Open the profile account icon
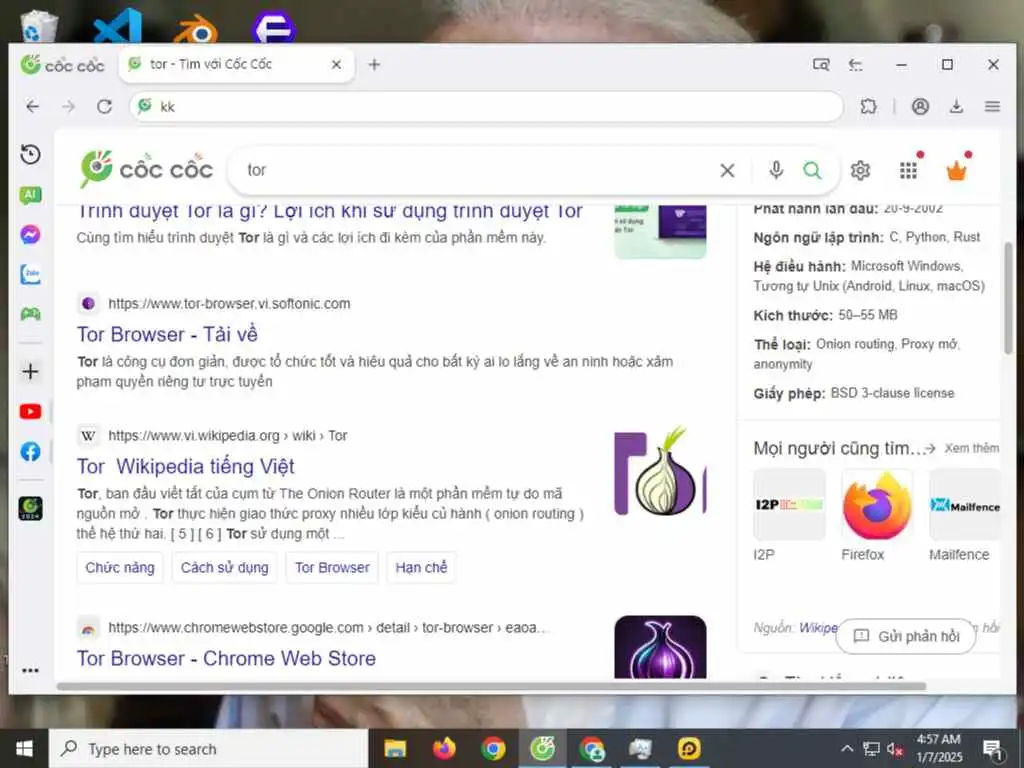 [x=920, y=106]
